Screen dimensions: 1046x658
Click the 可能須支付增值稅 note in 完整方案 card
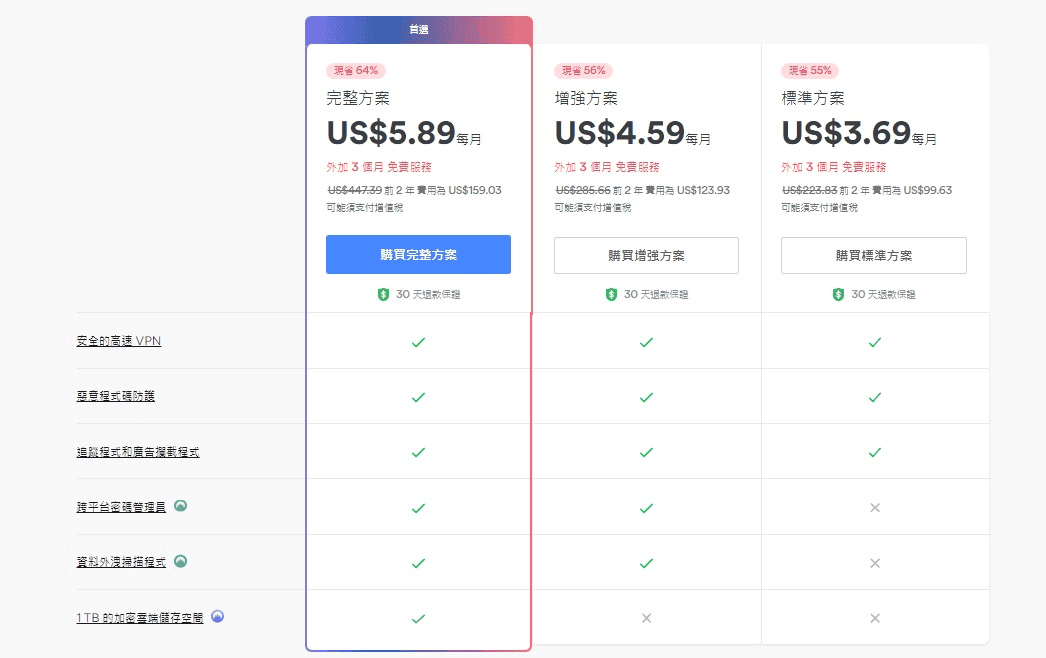click(x=365, y=208)
